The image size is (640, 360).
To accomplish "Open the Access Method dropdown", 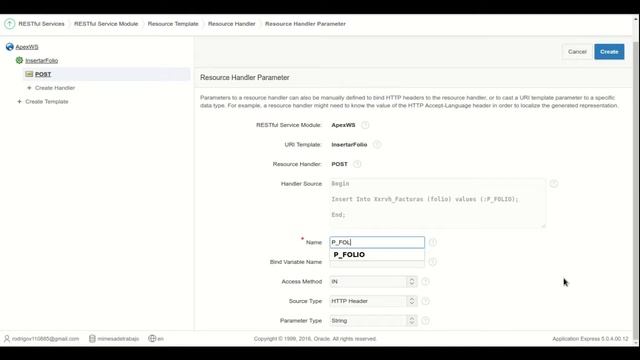I will (x=373, y=282).
